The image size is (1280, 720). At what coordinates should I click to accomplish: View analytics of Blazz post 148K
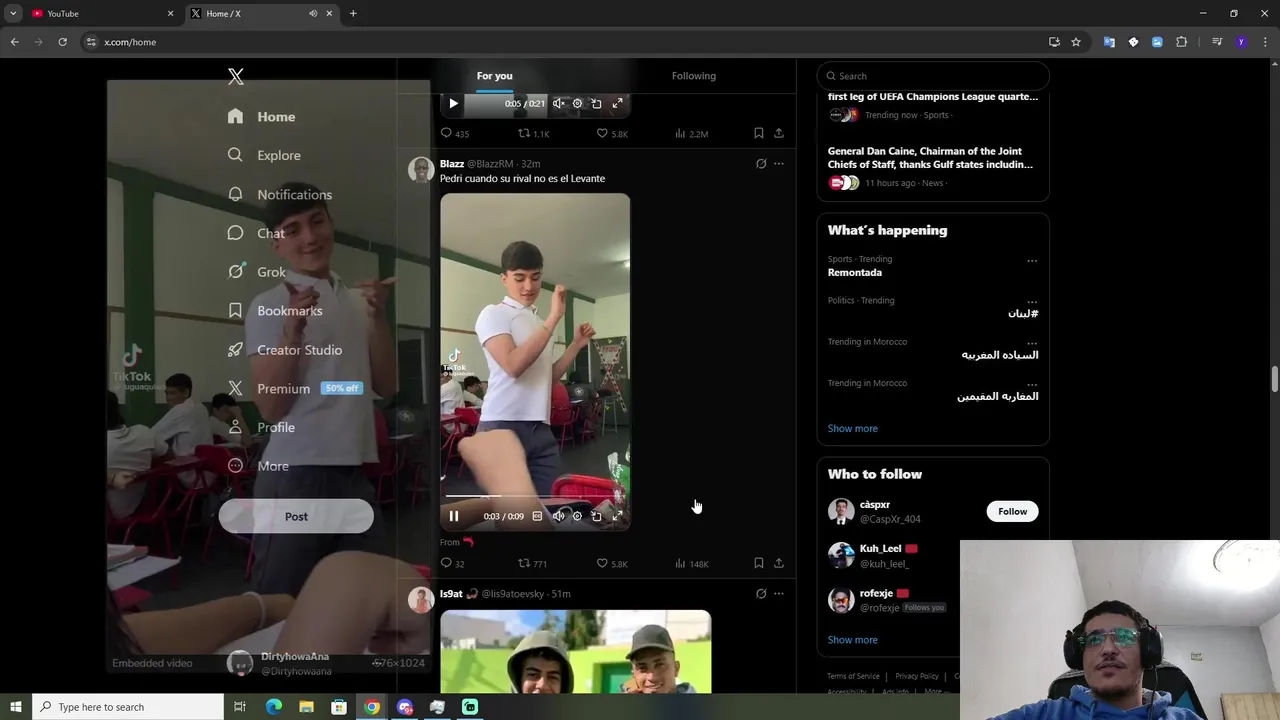click(x=692, y=563)
